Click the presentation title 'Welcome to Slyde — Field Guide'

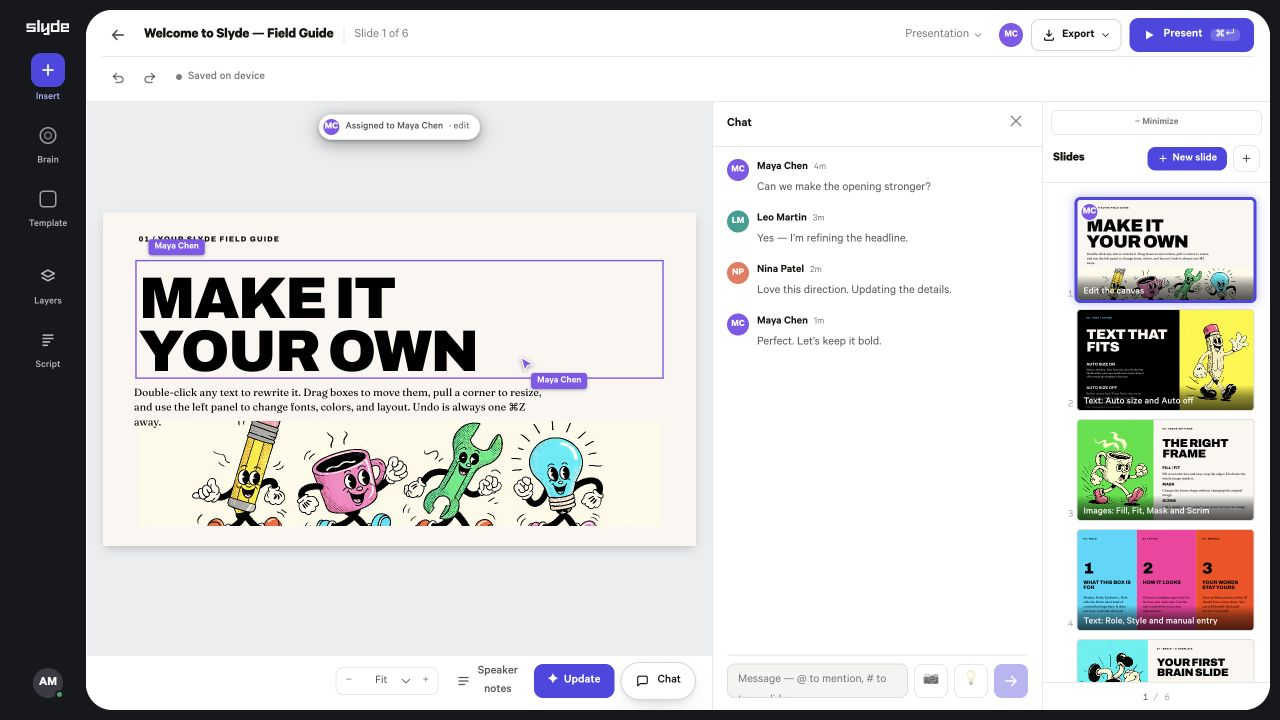pos(238,34)
